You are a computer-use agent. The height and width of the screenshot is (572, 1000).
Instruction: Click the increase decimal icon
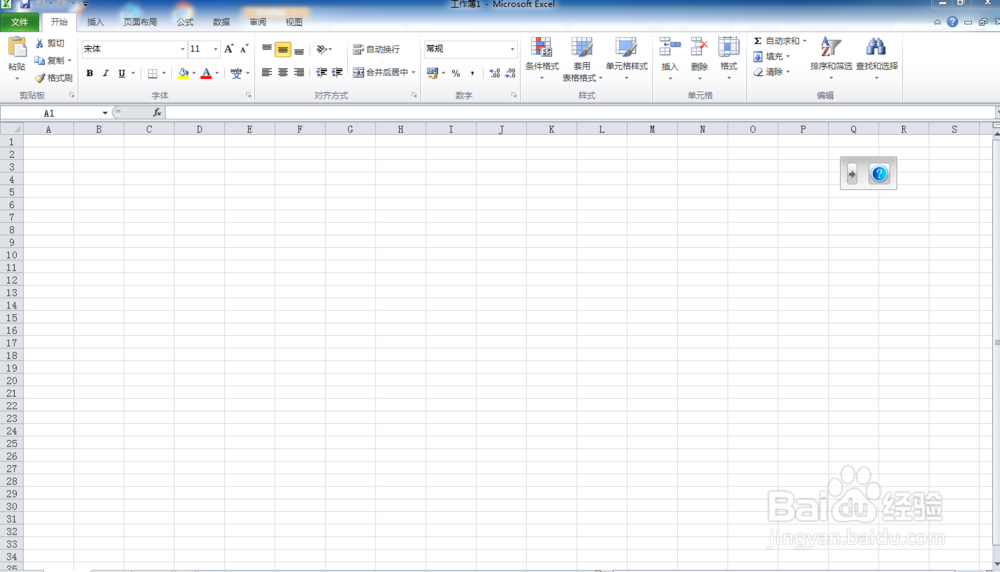tap(494, 73)
